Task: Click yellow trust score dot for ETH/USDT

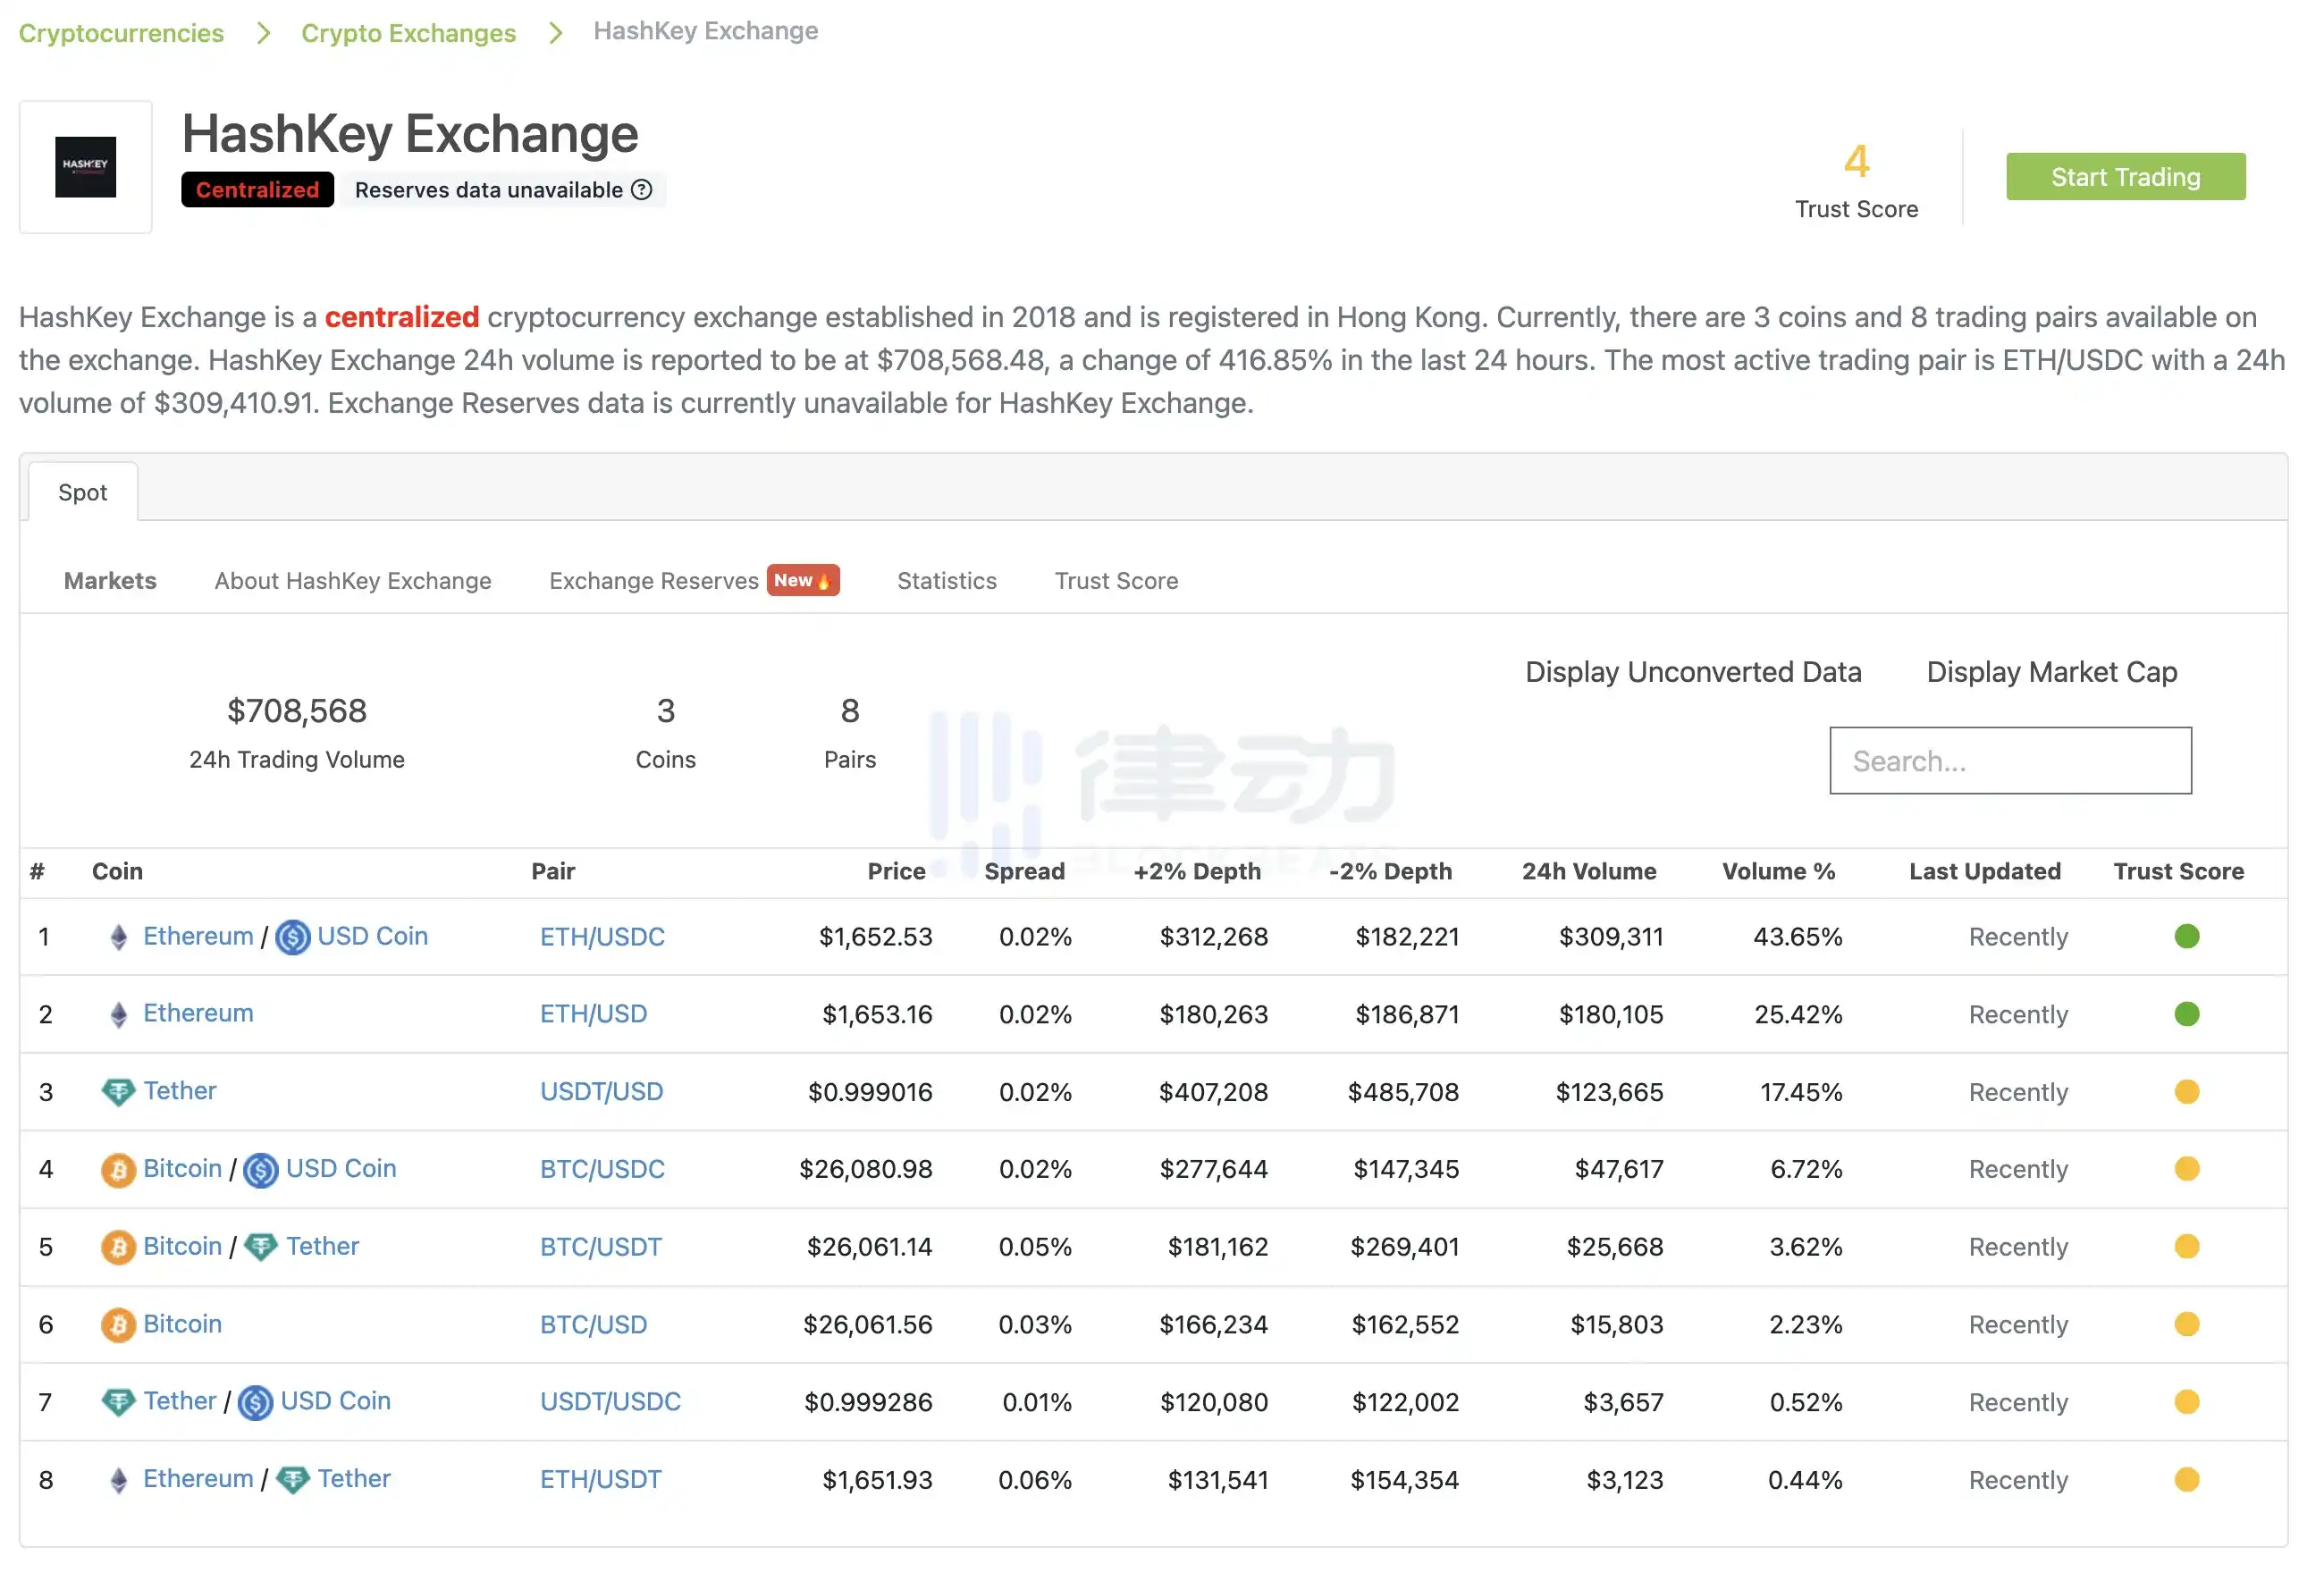Action: [2187, 1480]
